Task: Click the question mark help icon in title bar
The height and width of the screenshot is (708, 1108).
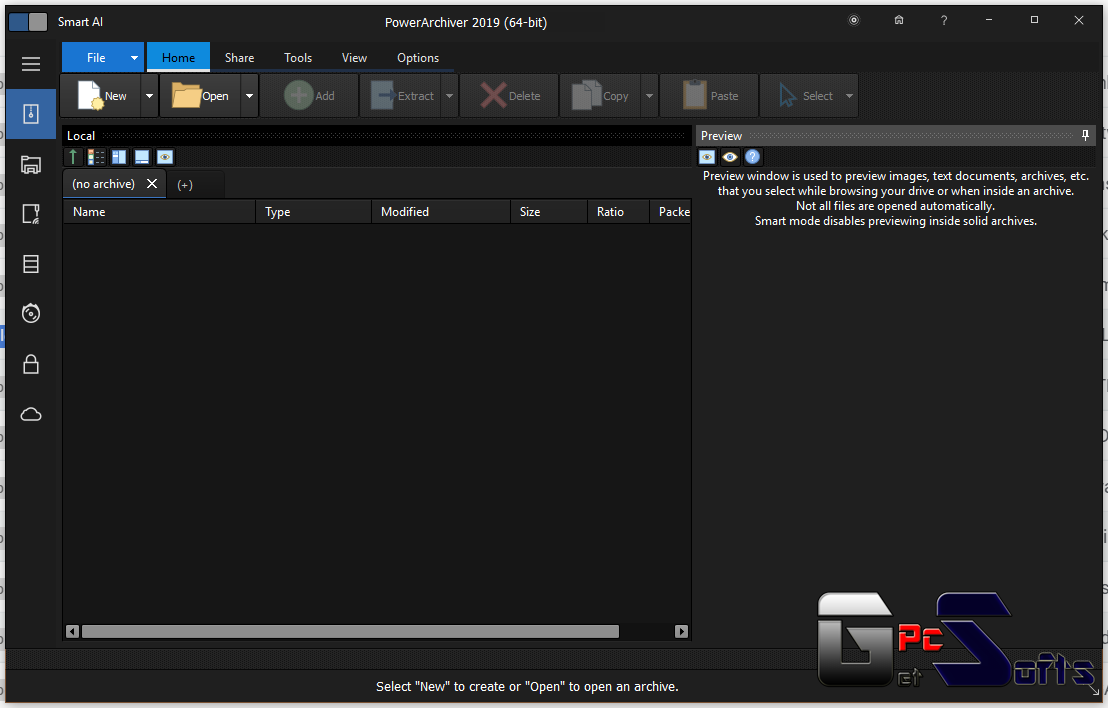Action: click(944, 20)
